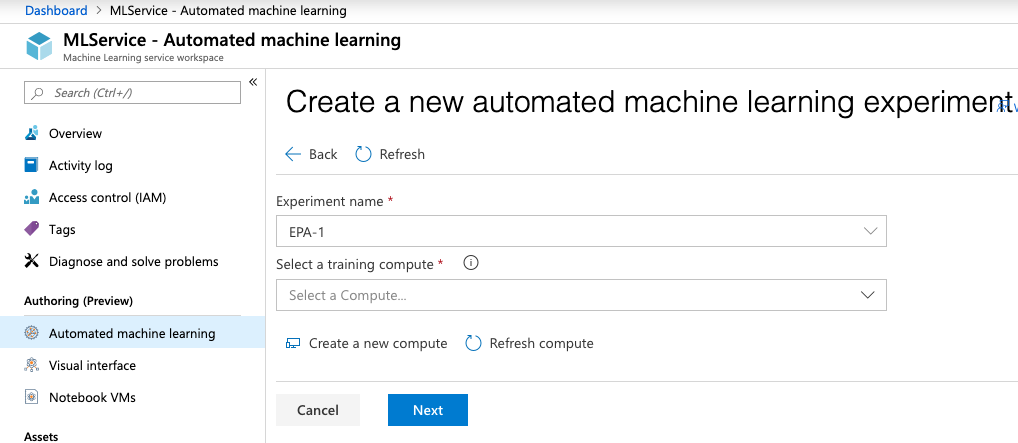Focus the Search (Ctrl+/) input field
The width and height of the screenshot is (1018, 443).
(132, 93)
